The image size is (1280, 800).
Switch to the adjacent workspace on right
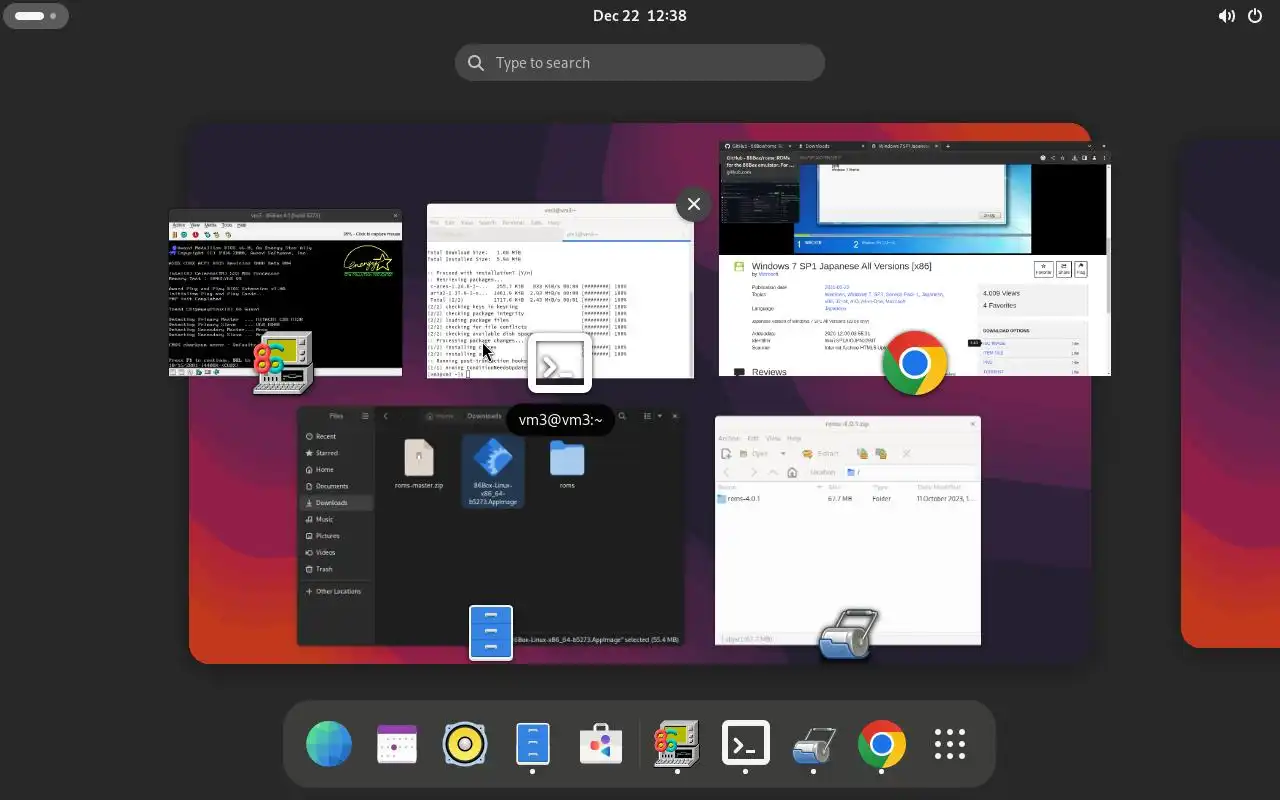[x=1231, y=392]
